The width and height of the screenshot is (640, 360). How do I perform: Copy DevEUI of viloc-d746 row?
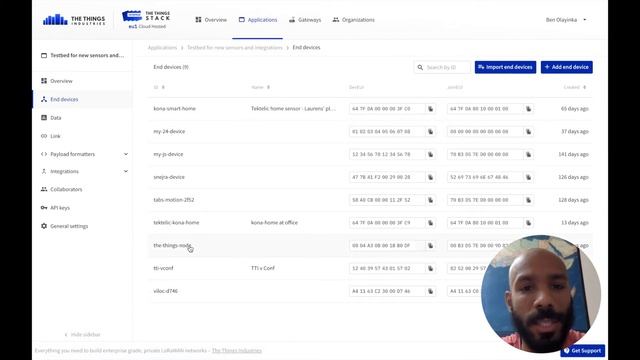[430, 291]
